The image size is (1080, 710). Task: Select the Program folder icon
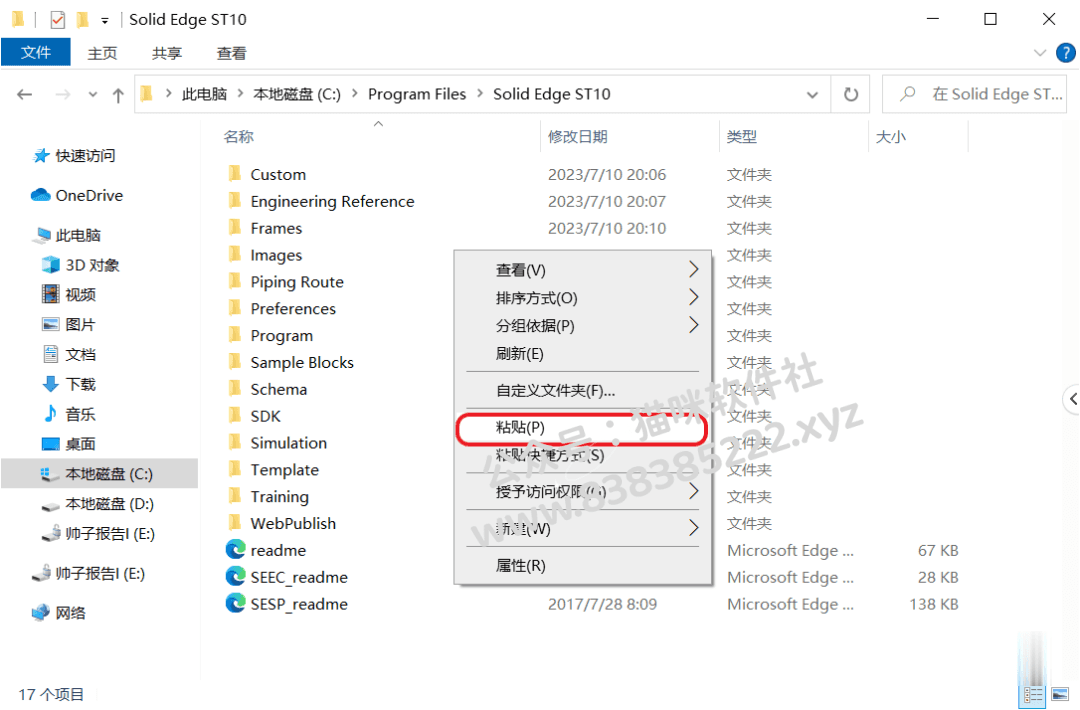point(235,335)
